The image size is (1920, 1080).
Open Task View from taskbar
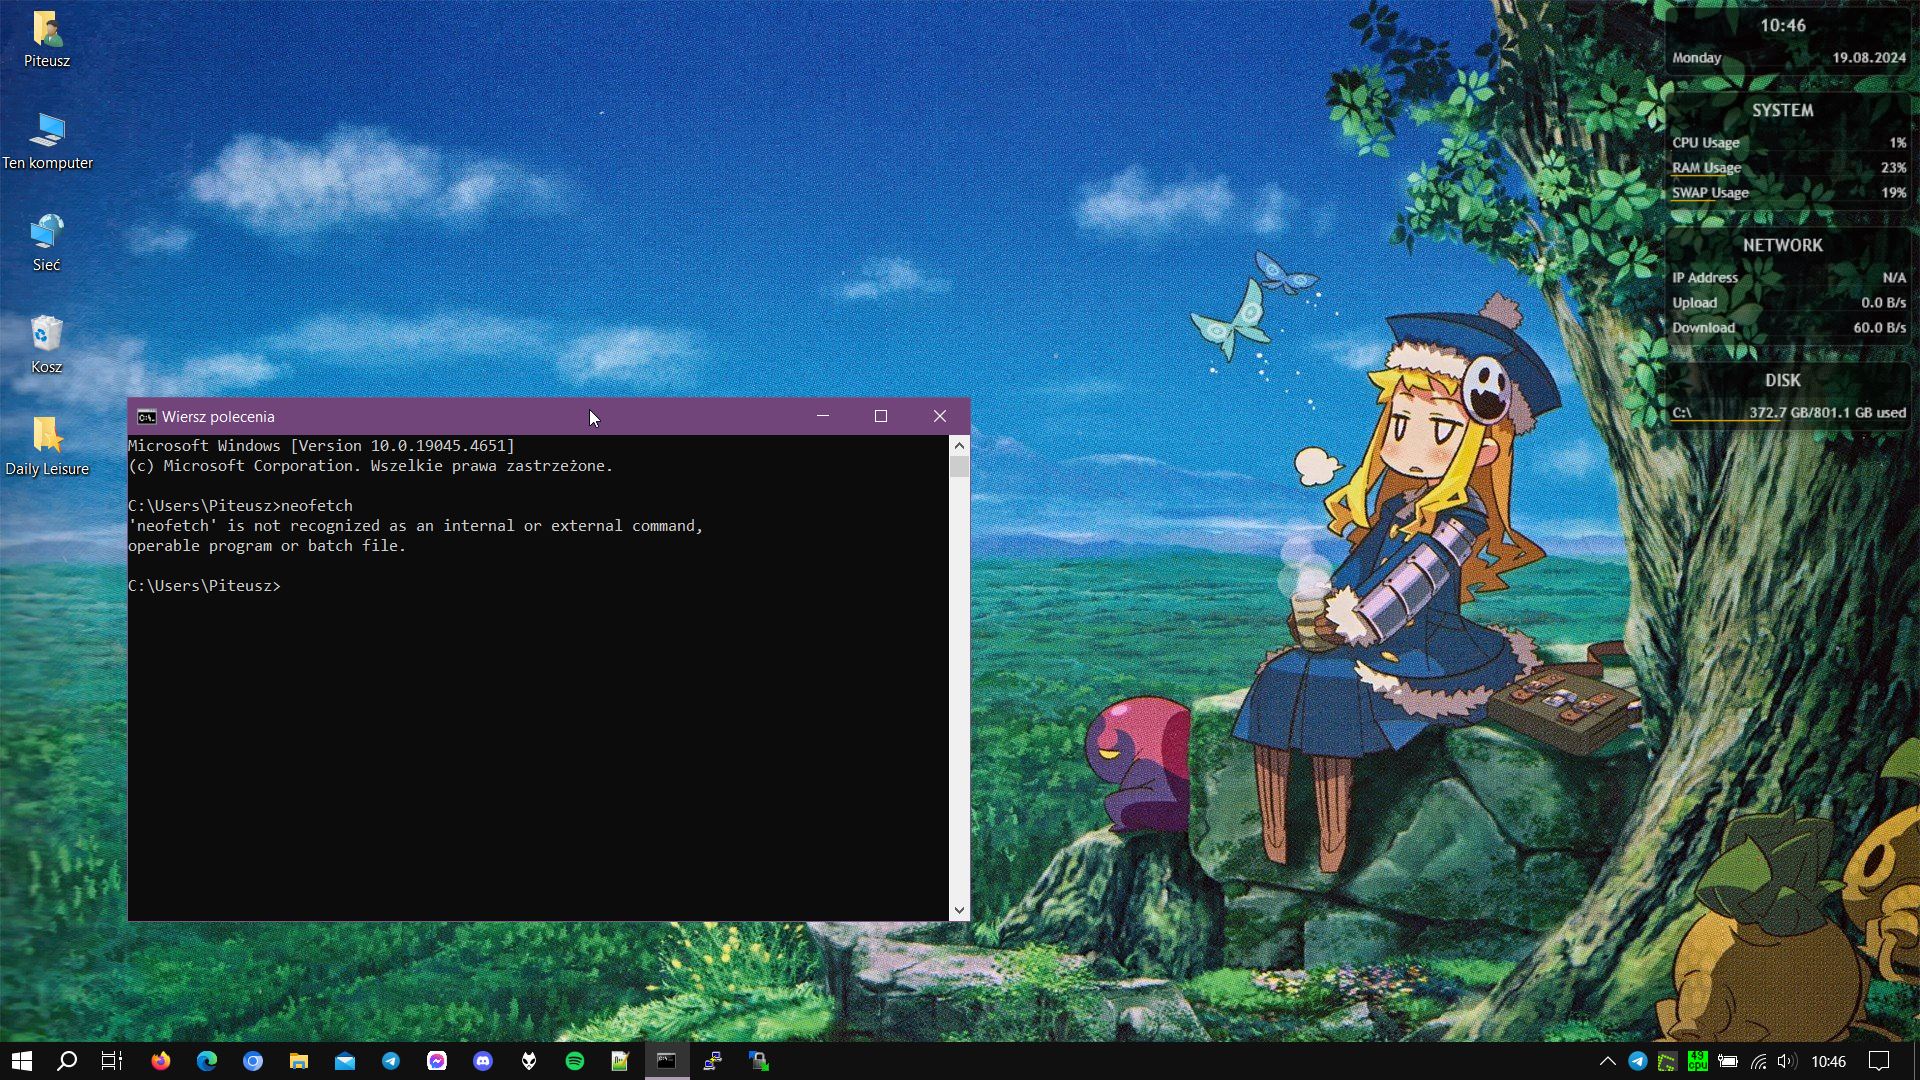112,1061
